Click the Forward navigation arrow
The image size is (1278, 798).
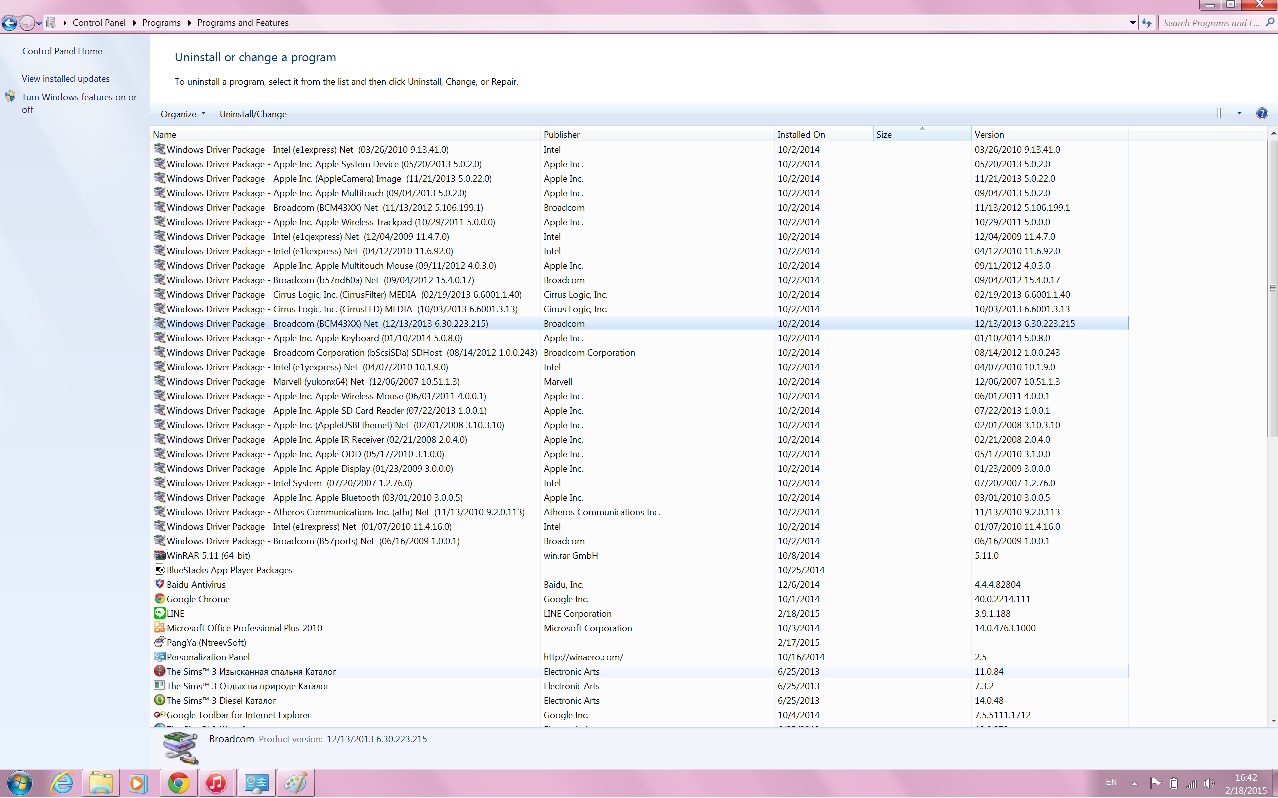tap(28, 22)
